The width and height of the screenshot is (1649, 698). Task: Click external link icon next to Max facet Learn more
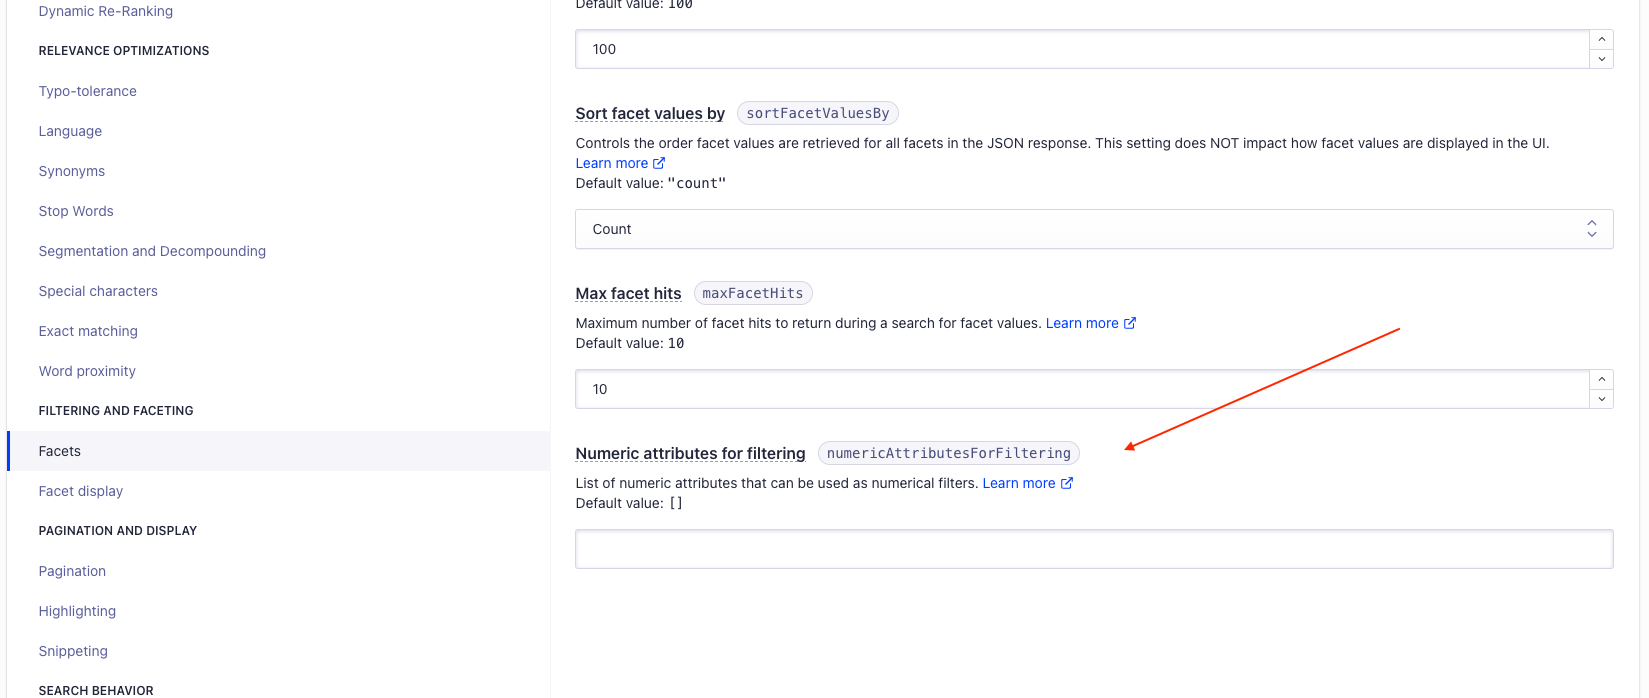[x=1130, y=323]
